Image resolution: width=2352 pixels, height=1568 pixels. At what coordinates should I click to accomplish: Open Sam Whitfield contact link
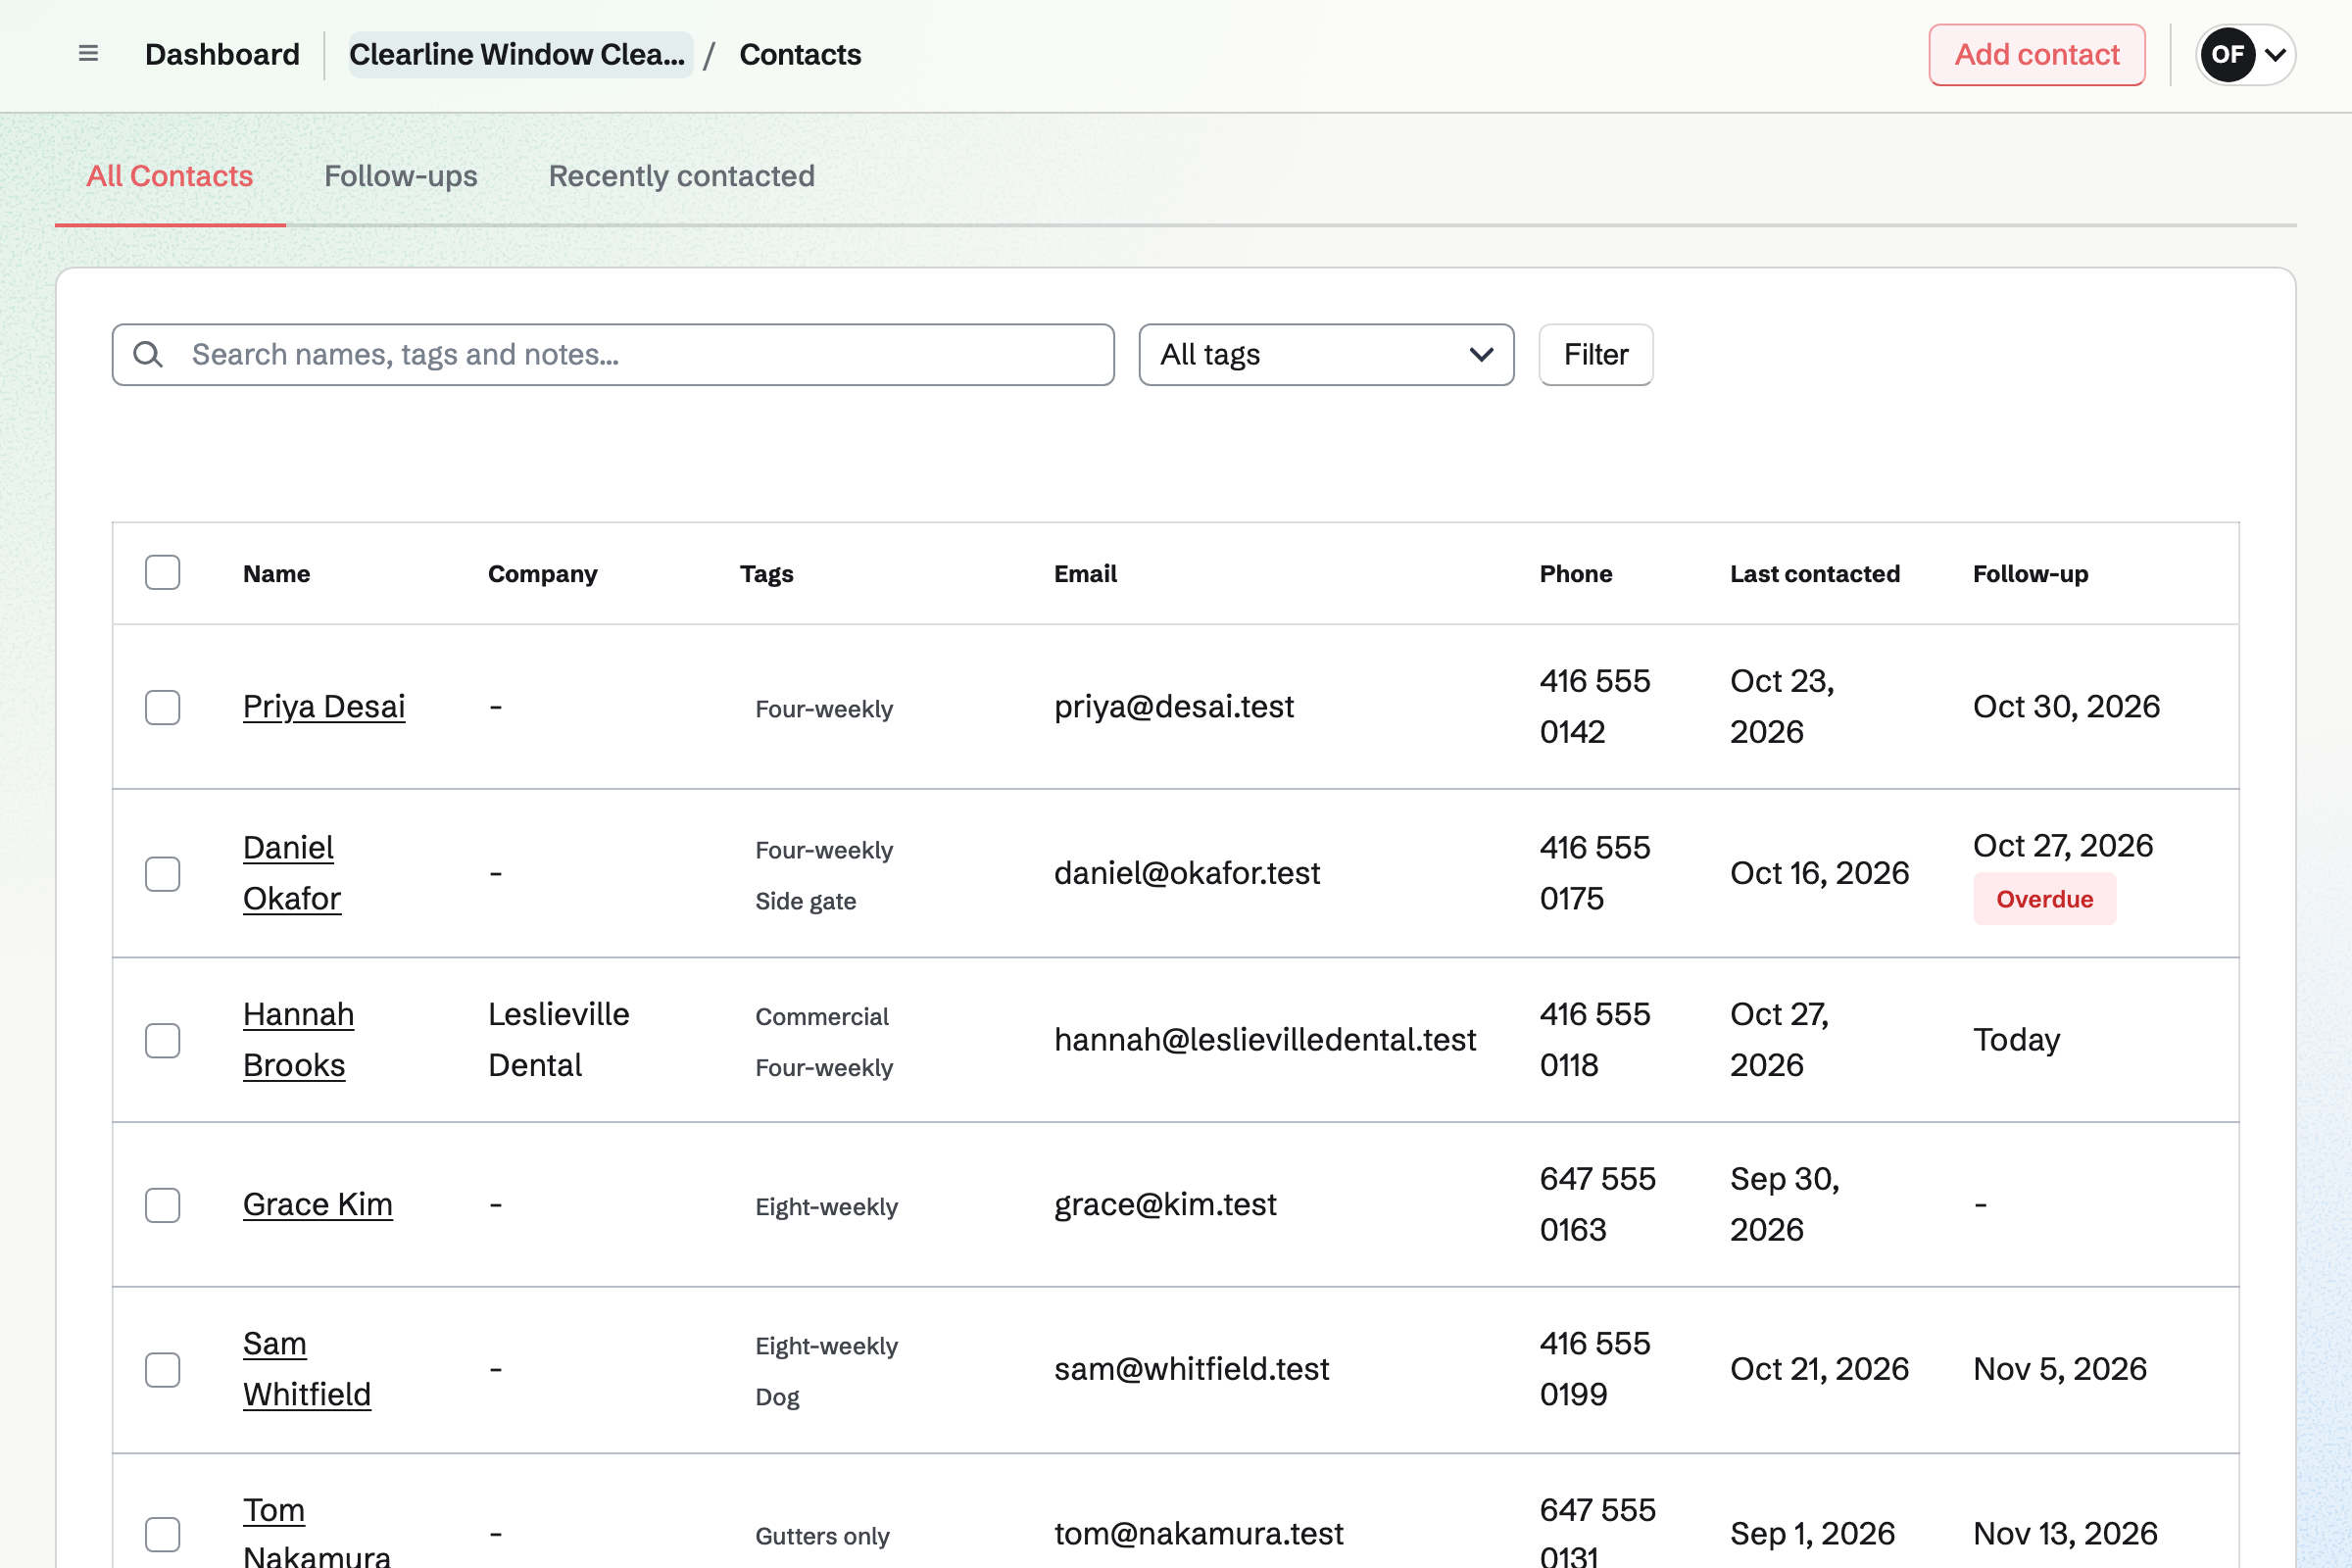pyautogui.click(x=307, y=1369)
